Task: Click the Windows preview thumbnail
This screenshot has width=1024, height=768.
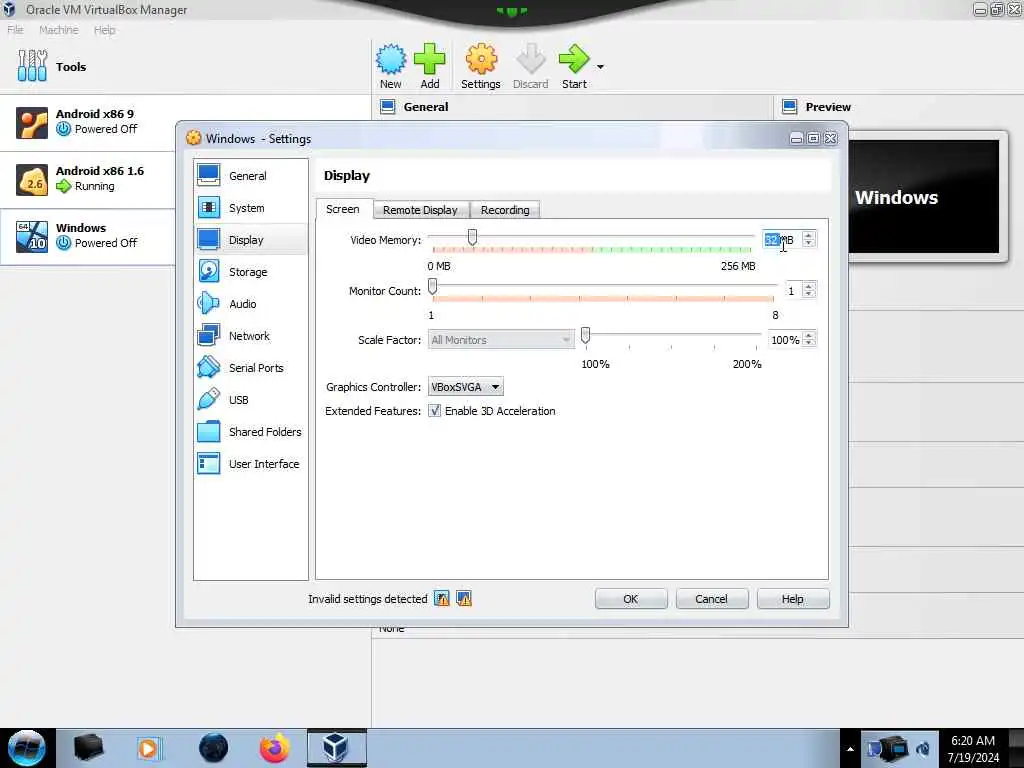Action: pos(923,197)
